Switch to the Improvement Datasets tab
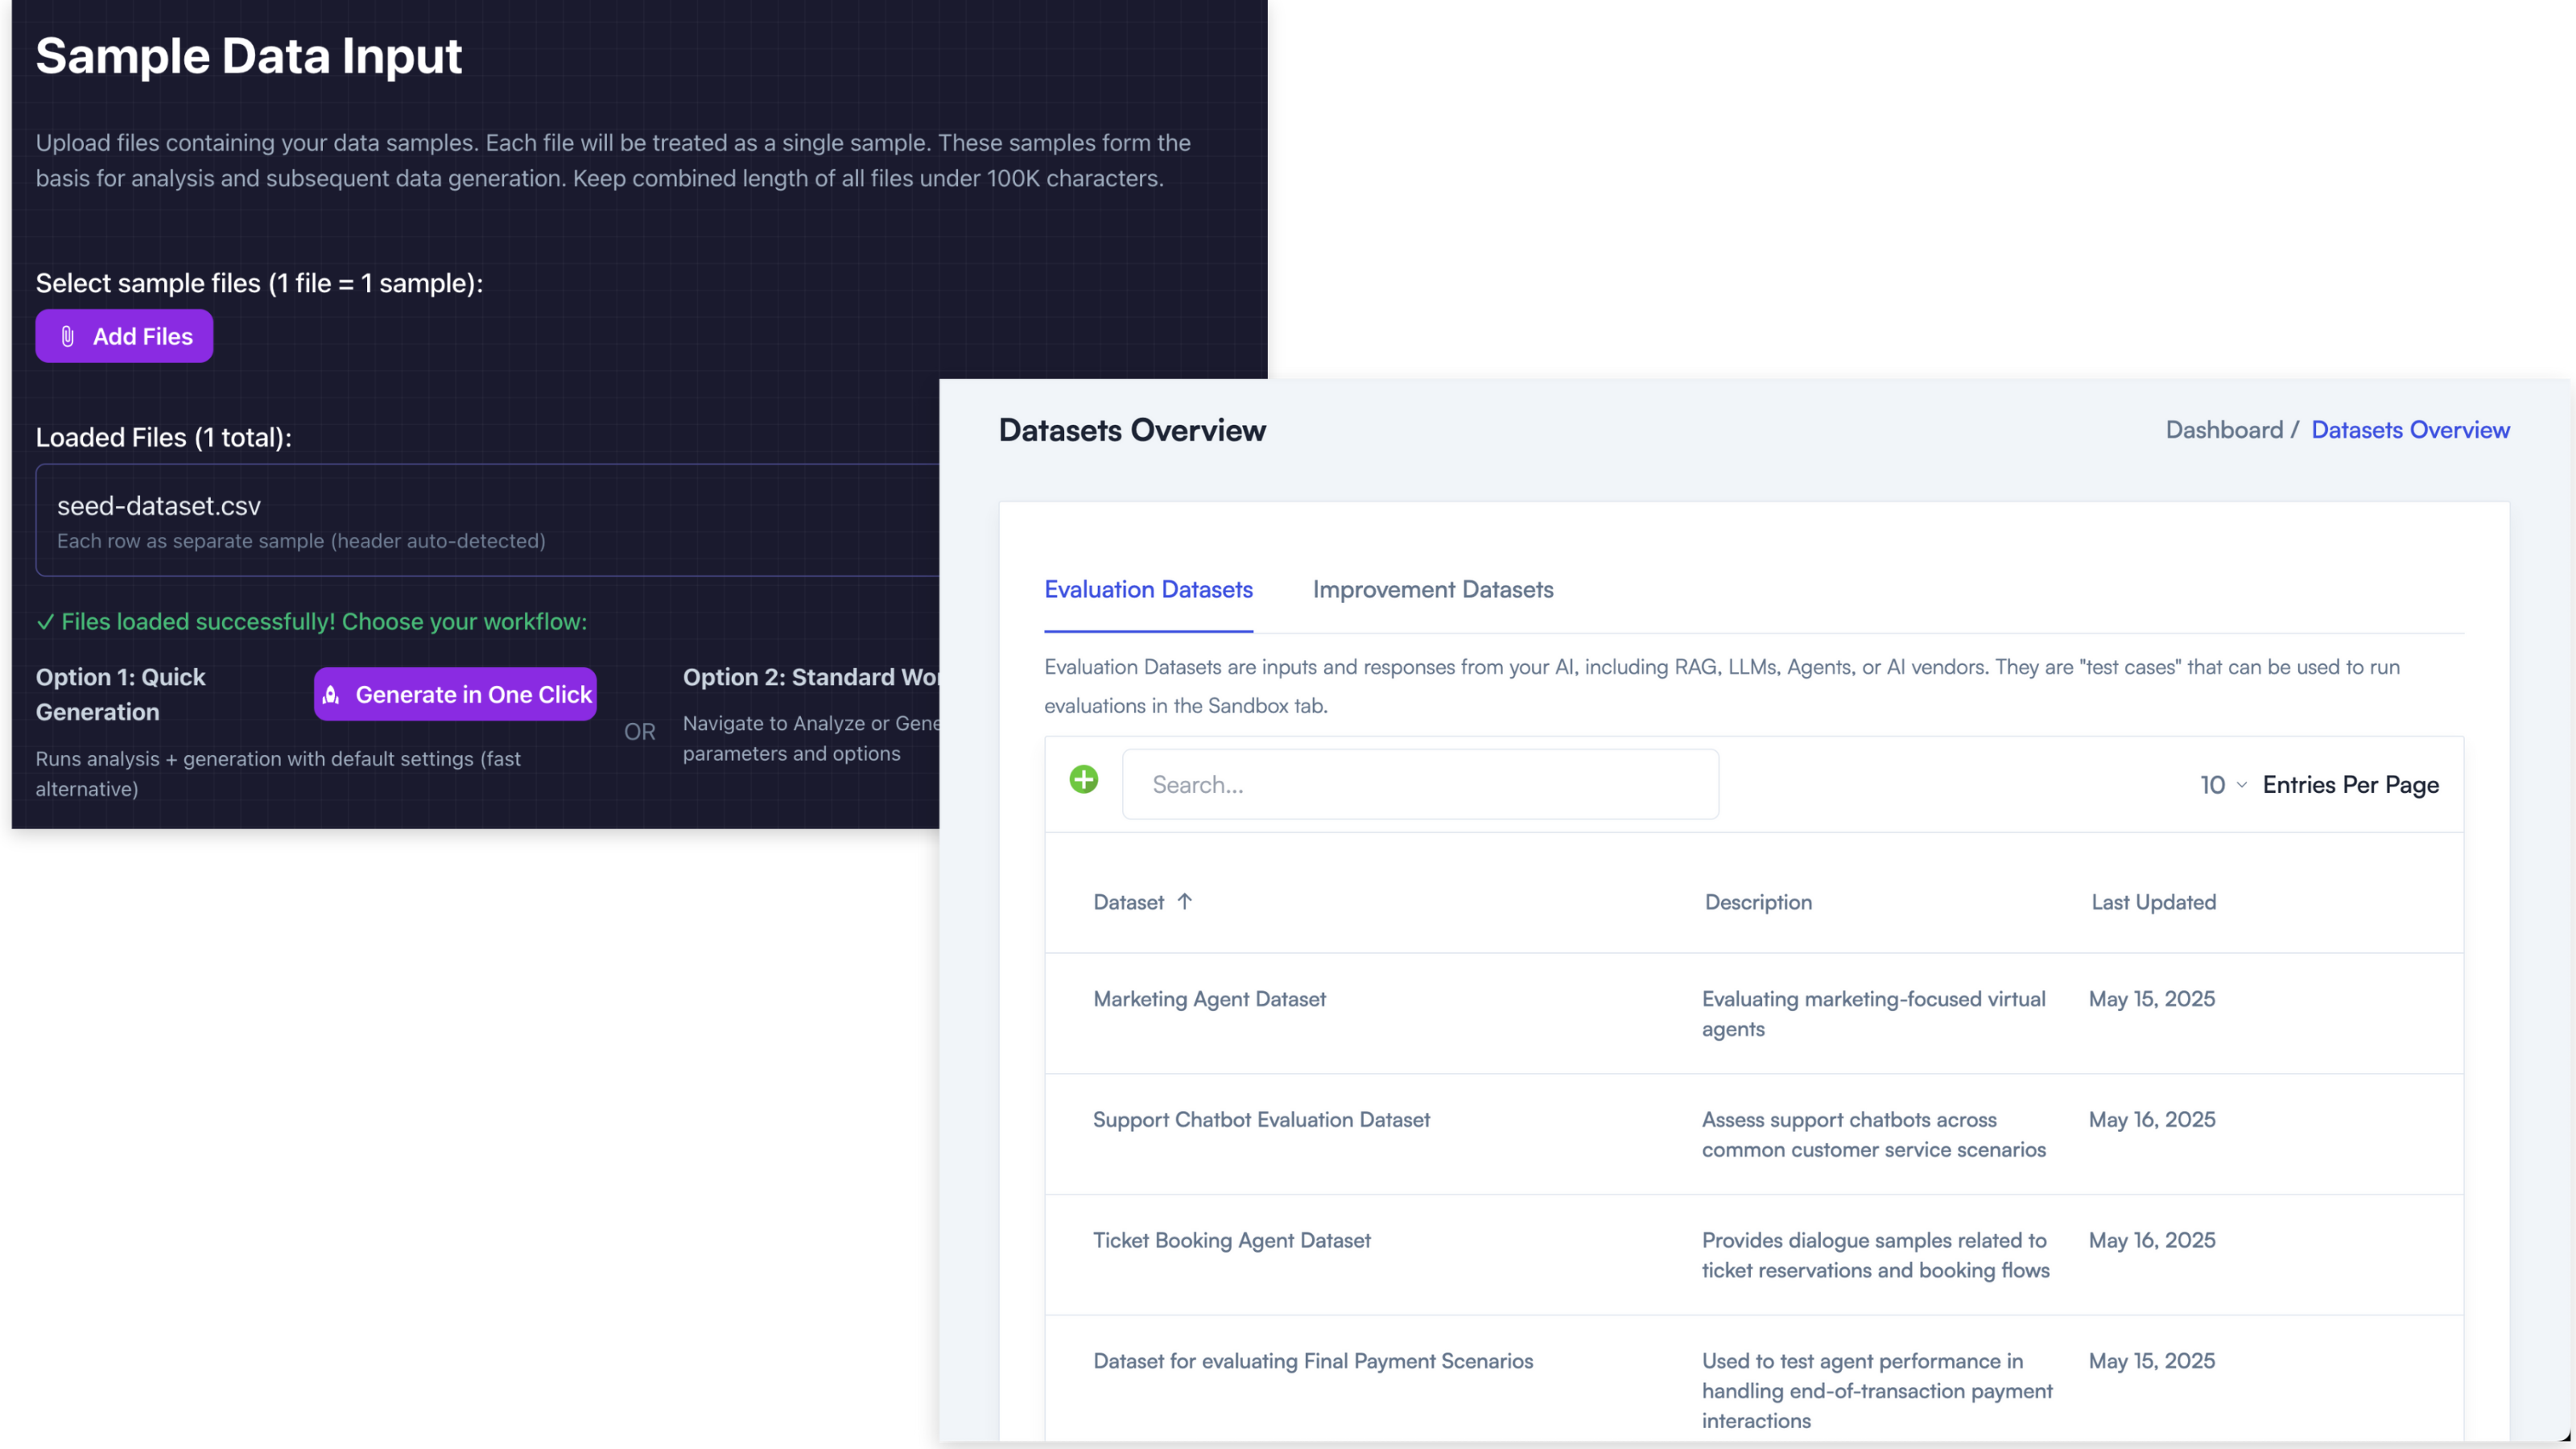Viewport: 2576px width, 1449px height. point(1433,590)
